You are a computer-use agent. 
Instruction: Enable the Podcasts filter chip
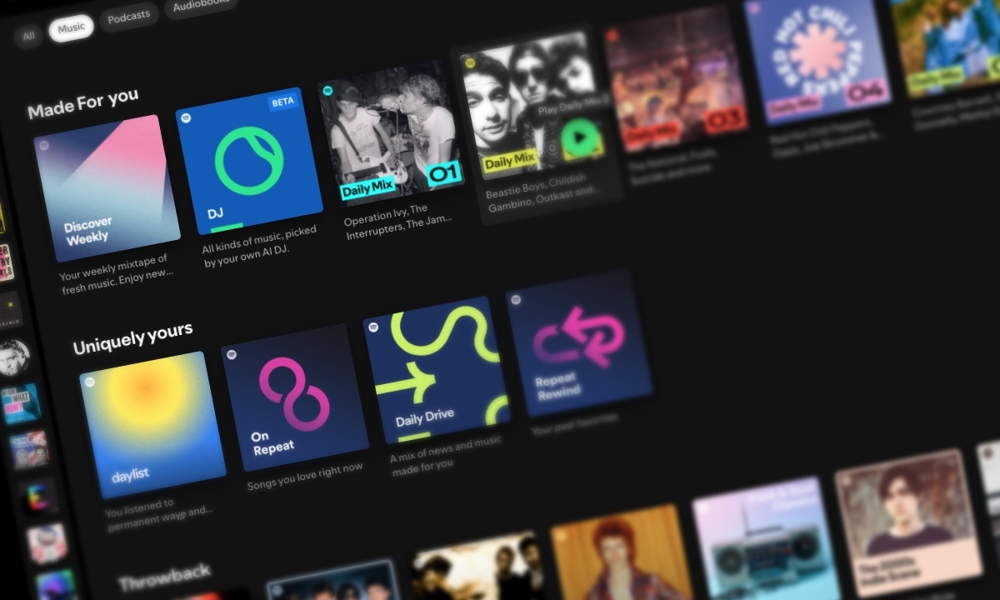pos(129,14)
